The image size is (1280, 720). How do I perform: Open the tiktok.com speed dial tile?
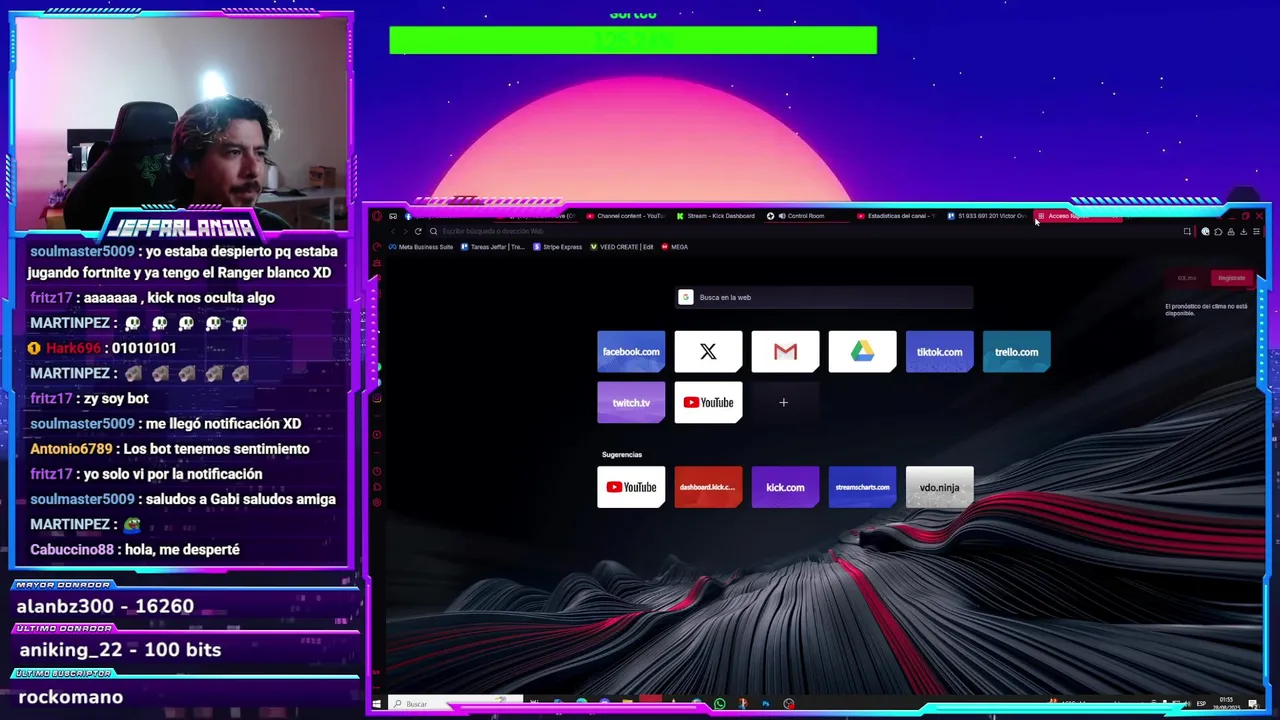click(x=939, y=352)
